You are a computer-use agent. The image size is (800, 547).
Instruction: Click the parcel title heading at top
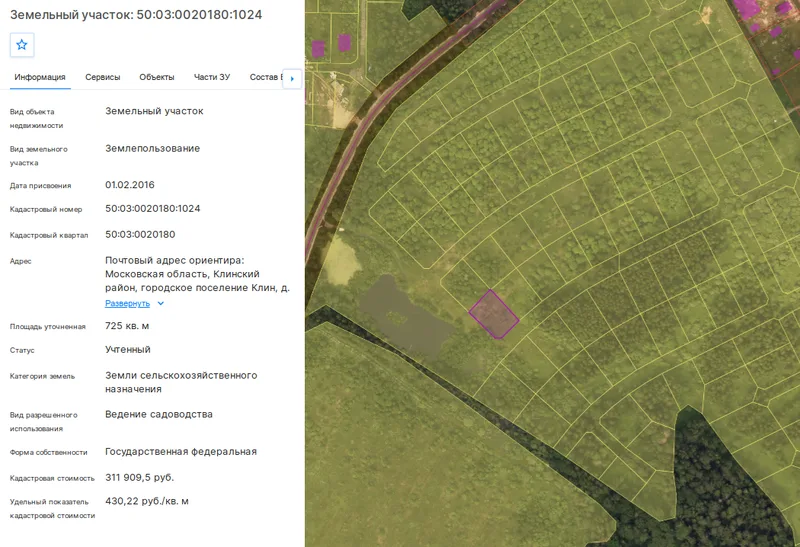pyautogui.click(x=136, y=14)
